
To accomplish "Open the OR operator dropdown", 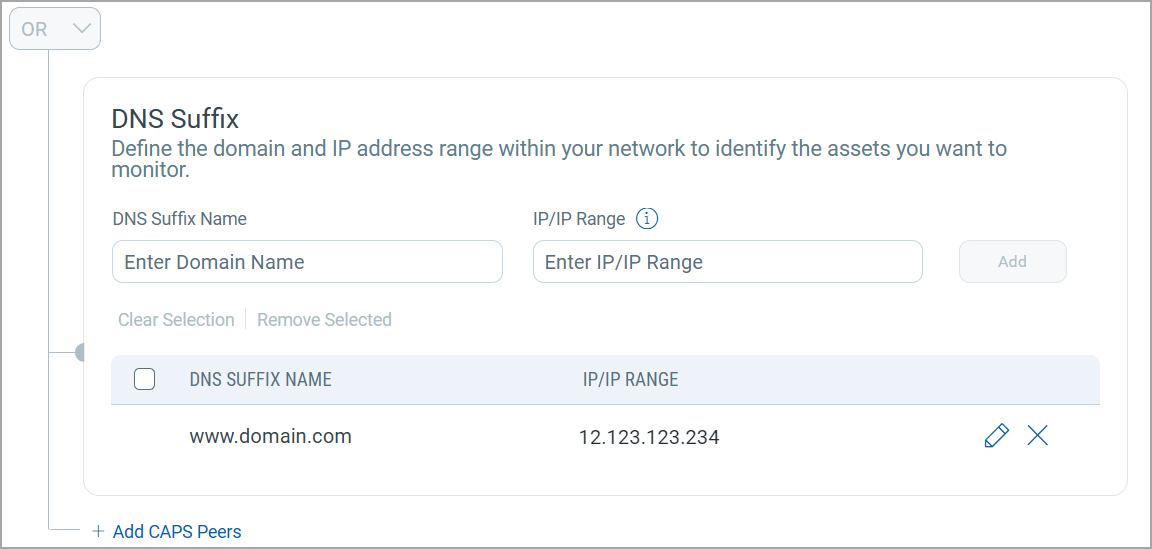I will coord(55,29).
